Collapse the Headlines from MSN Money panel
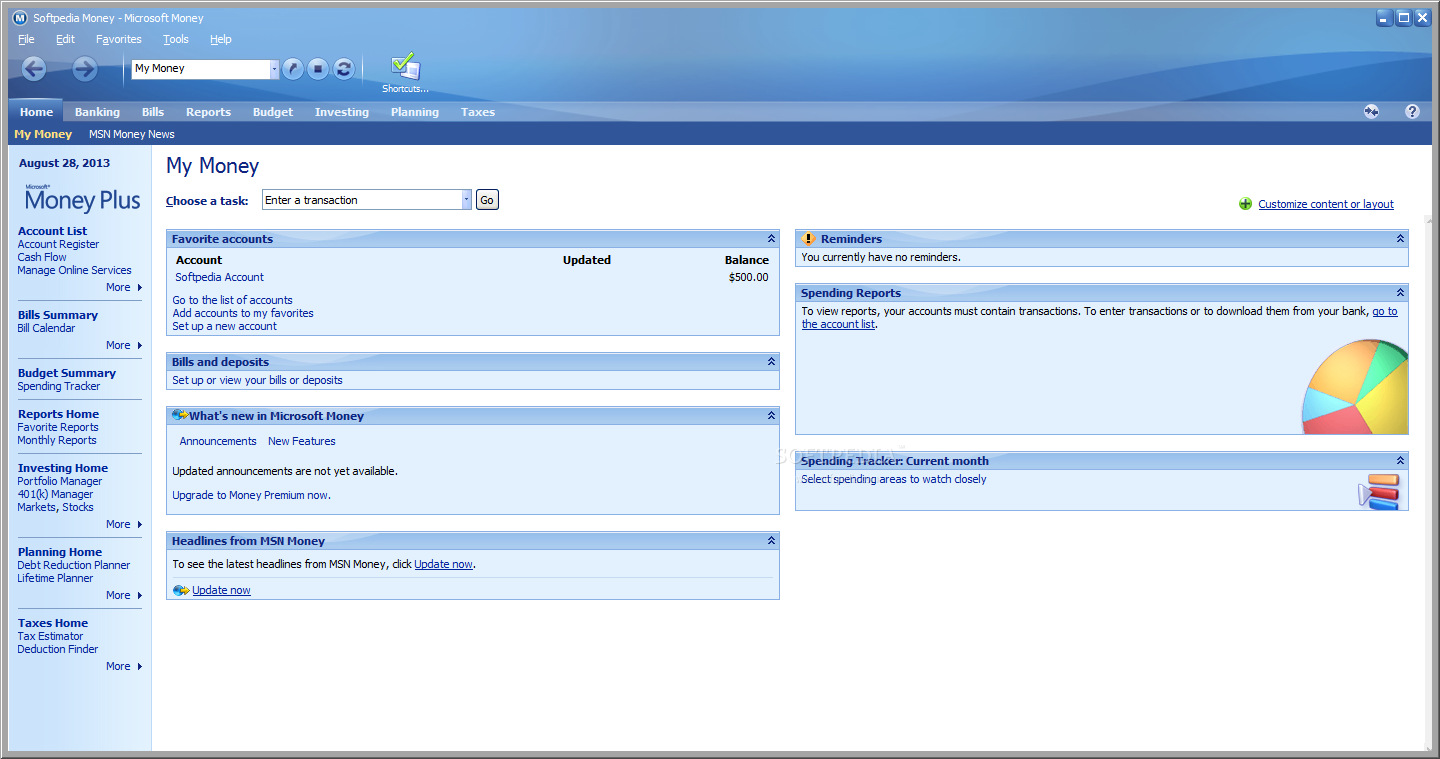The height and width of the screenshot is (759, 1440). click(x=771, y=541)
